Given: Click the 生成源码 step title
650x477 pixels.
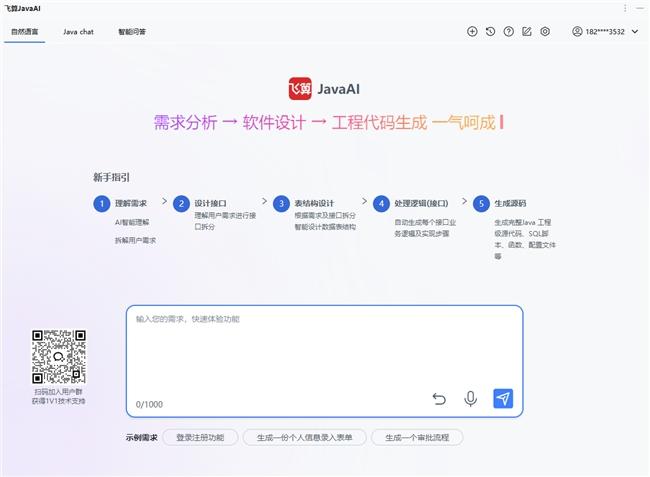Looking at the screenshot, I should click(510, 203).
